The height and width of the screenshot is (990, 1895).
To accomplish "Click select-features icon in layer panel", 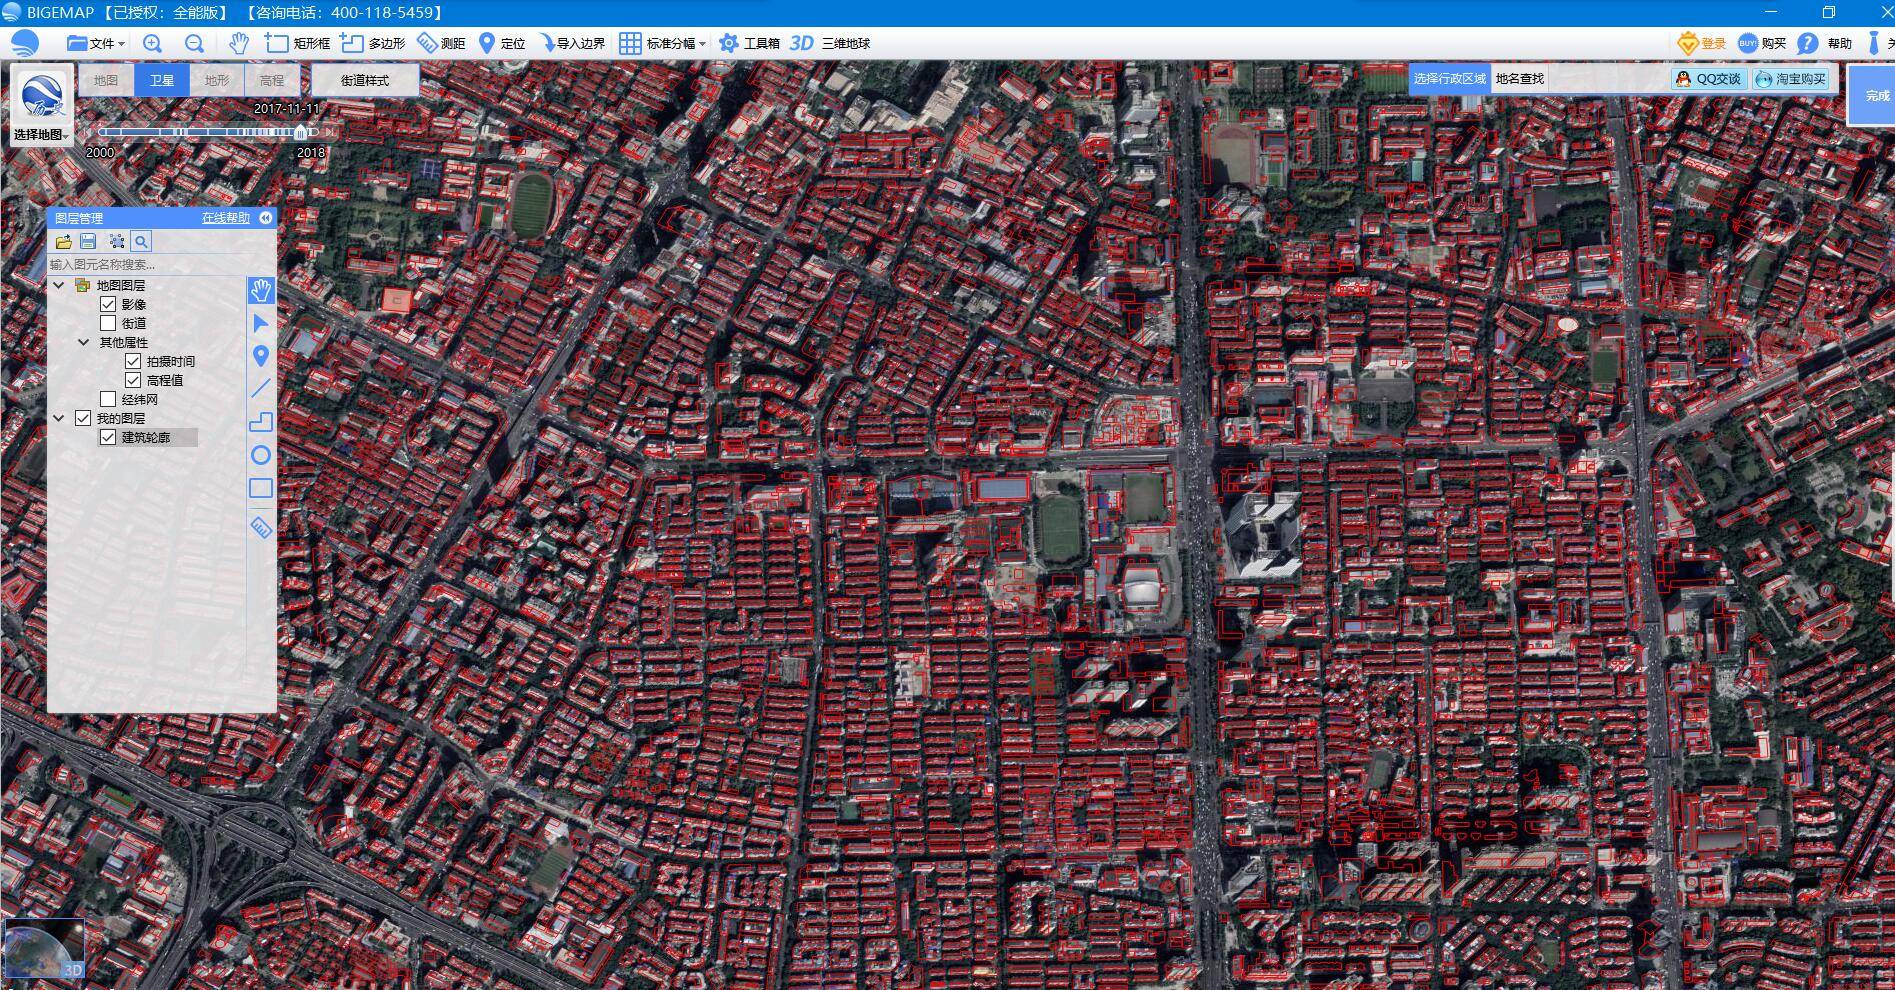I will click(117, 241).
